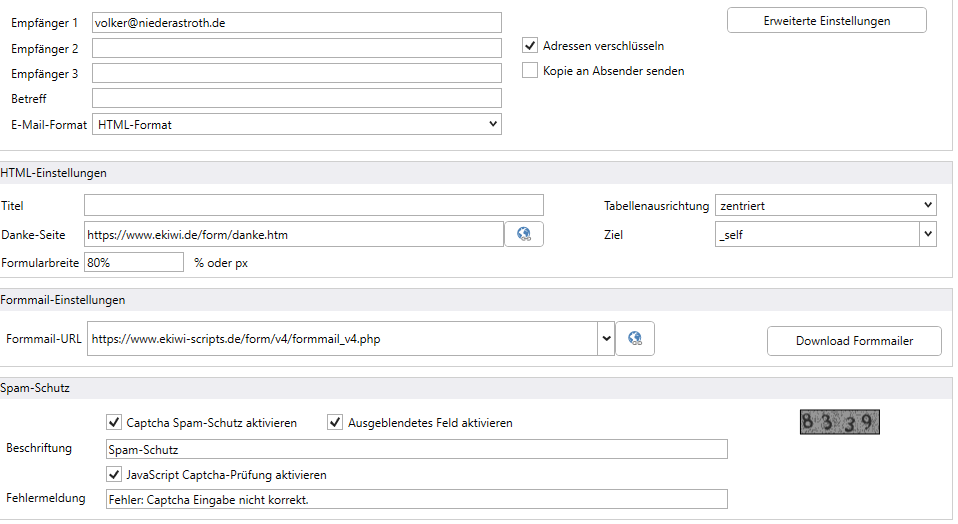The height and width of the screenshot is (524, 958).
Task: Enable Kopie an Absender senden
Action: [531, 71]
